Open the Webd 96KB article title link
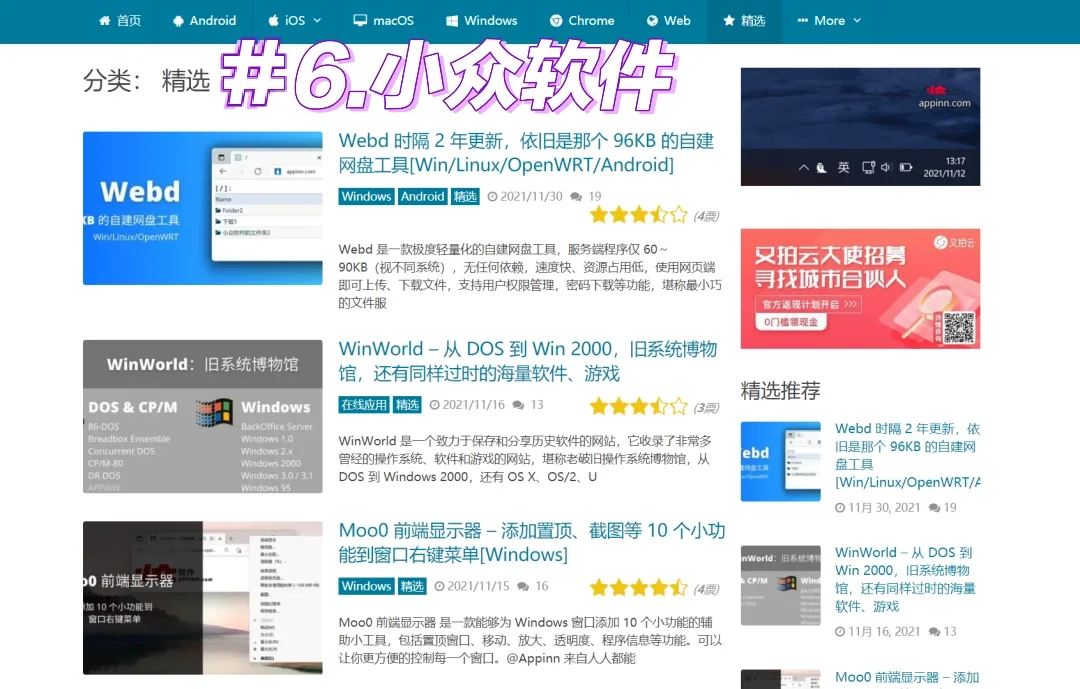Screen dimensions: 1080x689 [526, 153]
